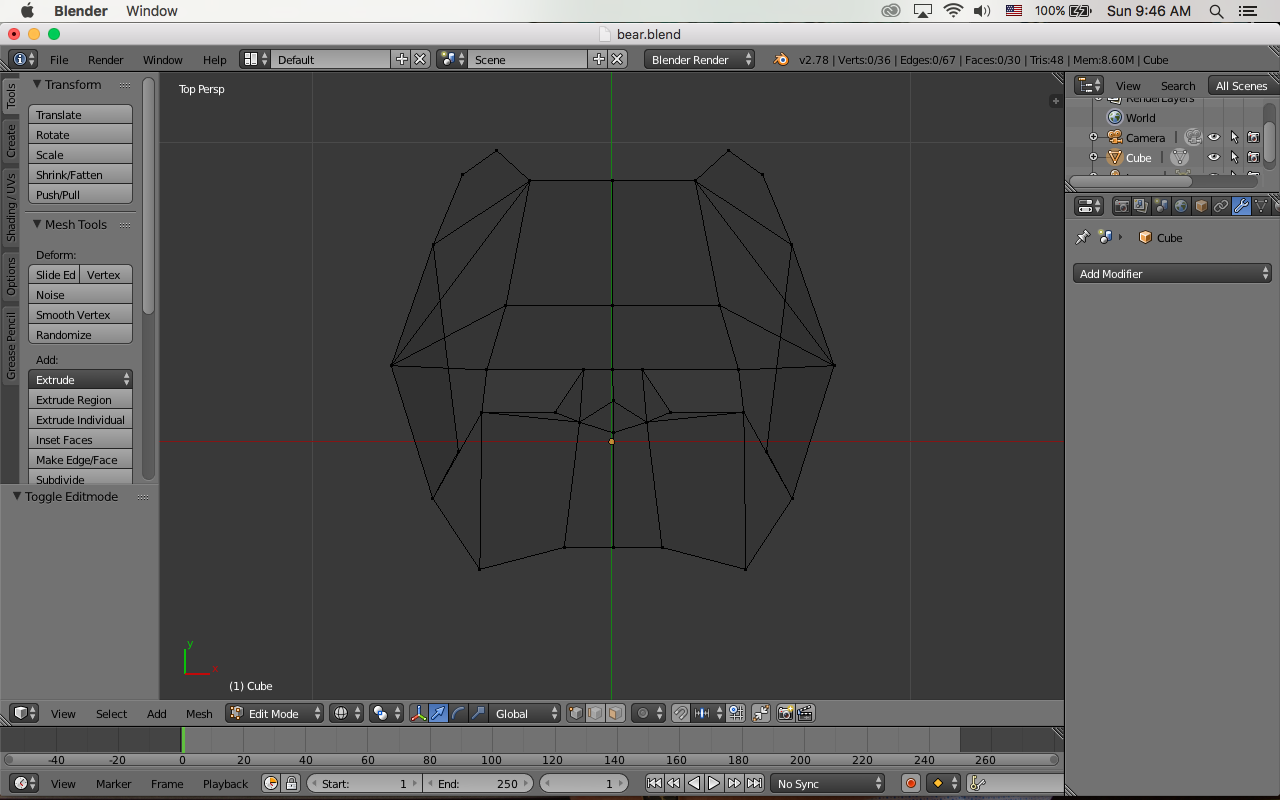Jump to the last frame
This screenshot has height=800, width=1280.
pos(754,783)
